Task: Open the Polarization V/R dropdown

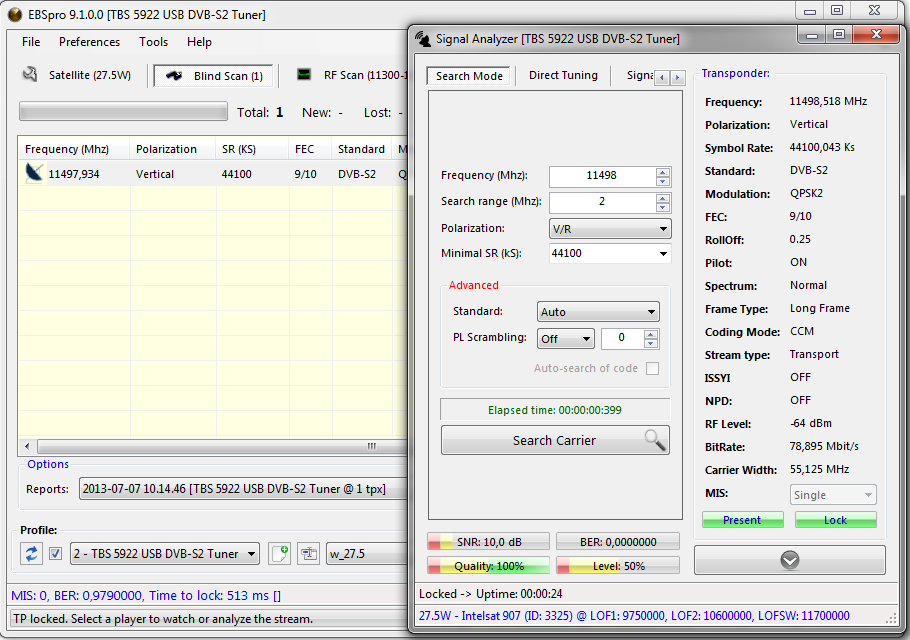Action: [x=610, y=229]
